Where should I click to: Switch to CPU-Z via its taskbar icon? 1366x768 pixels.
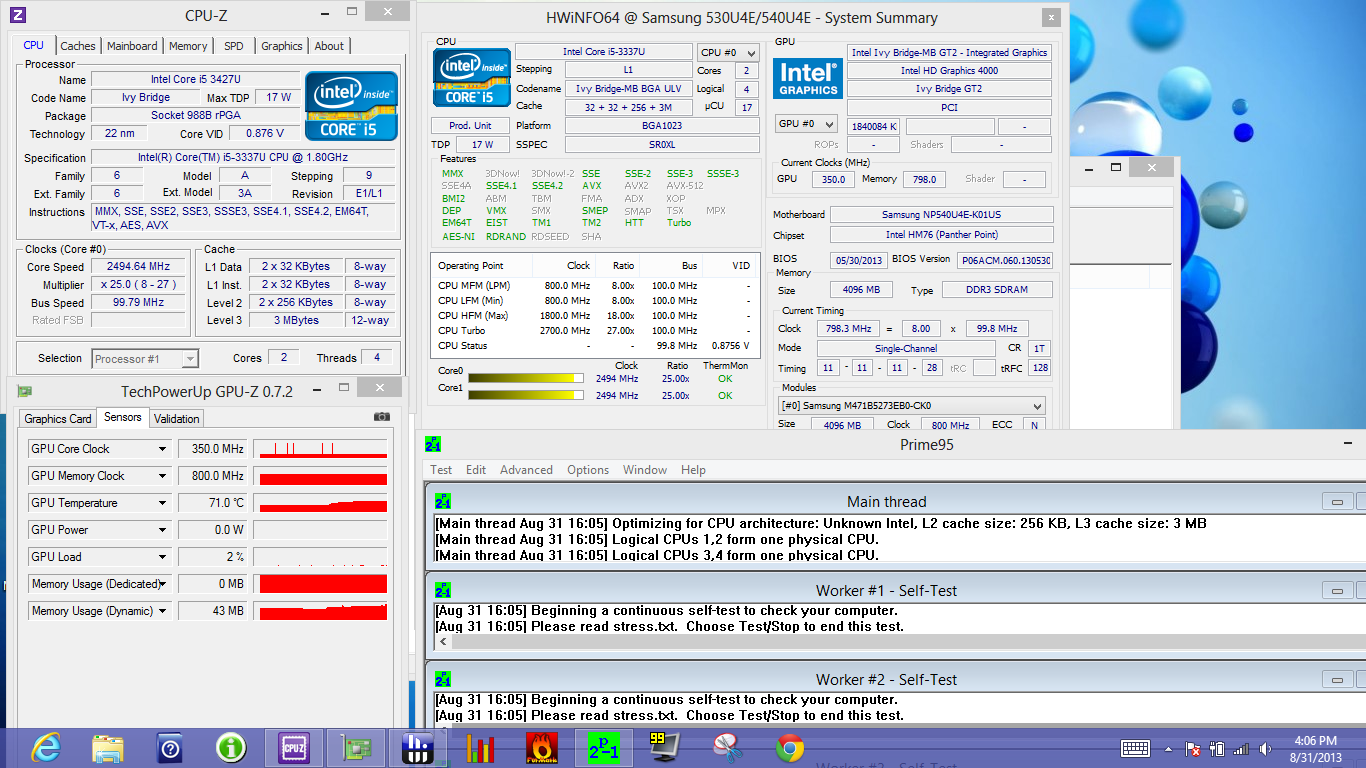(x=293, y=747)
